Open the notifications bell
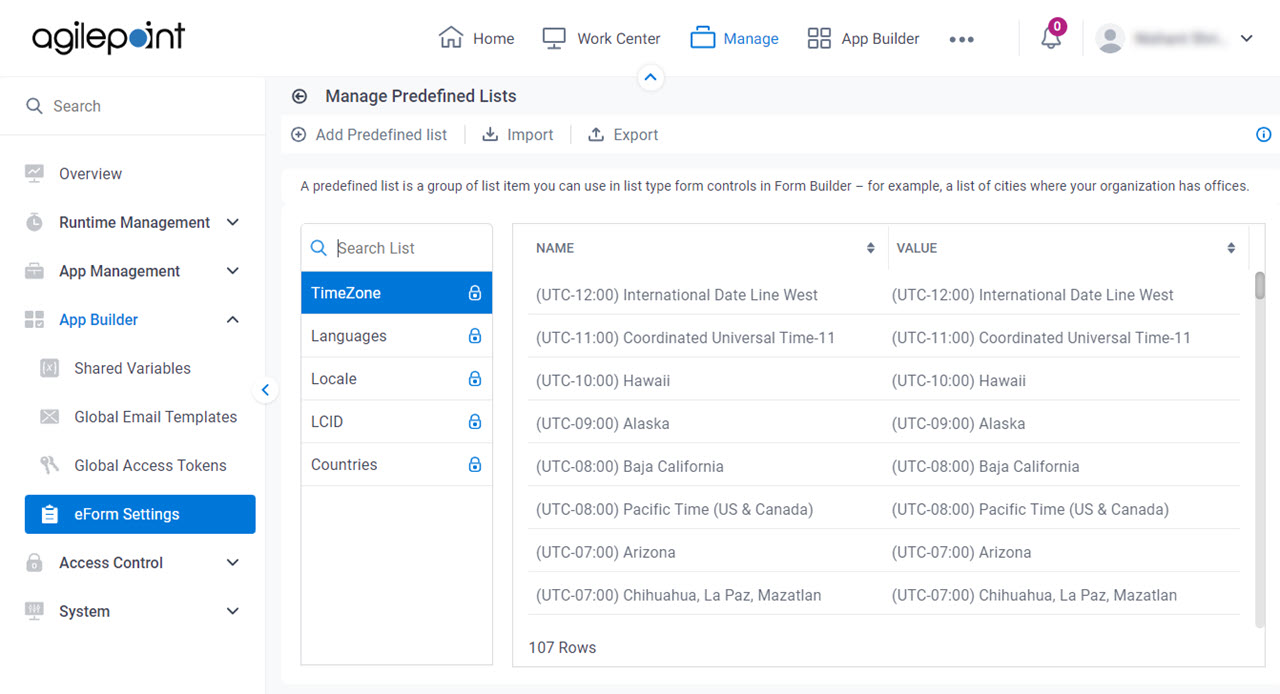This screenshot has height=694, width=1280. click(1051, 38)
